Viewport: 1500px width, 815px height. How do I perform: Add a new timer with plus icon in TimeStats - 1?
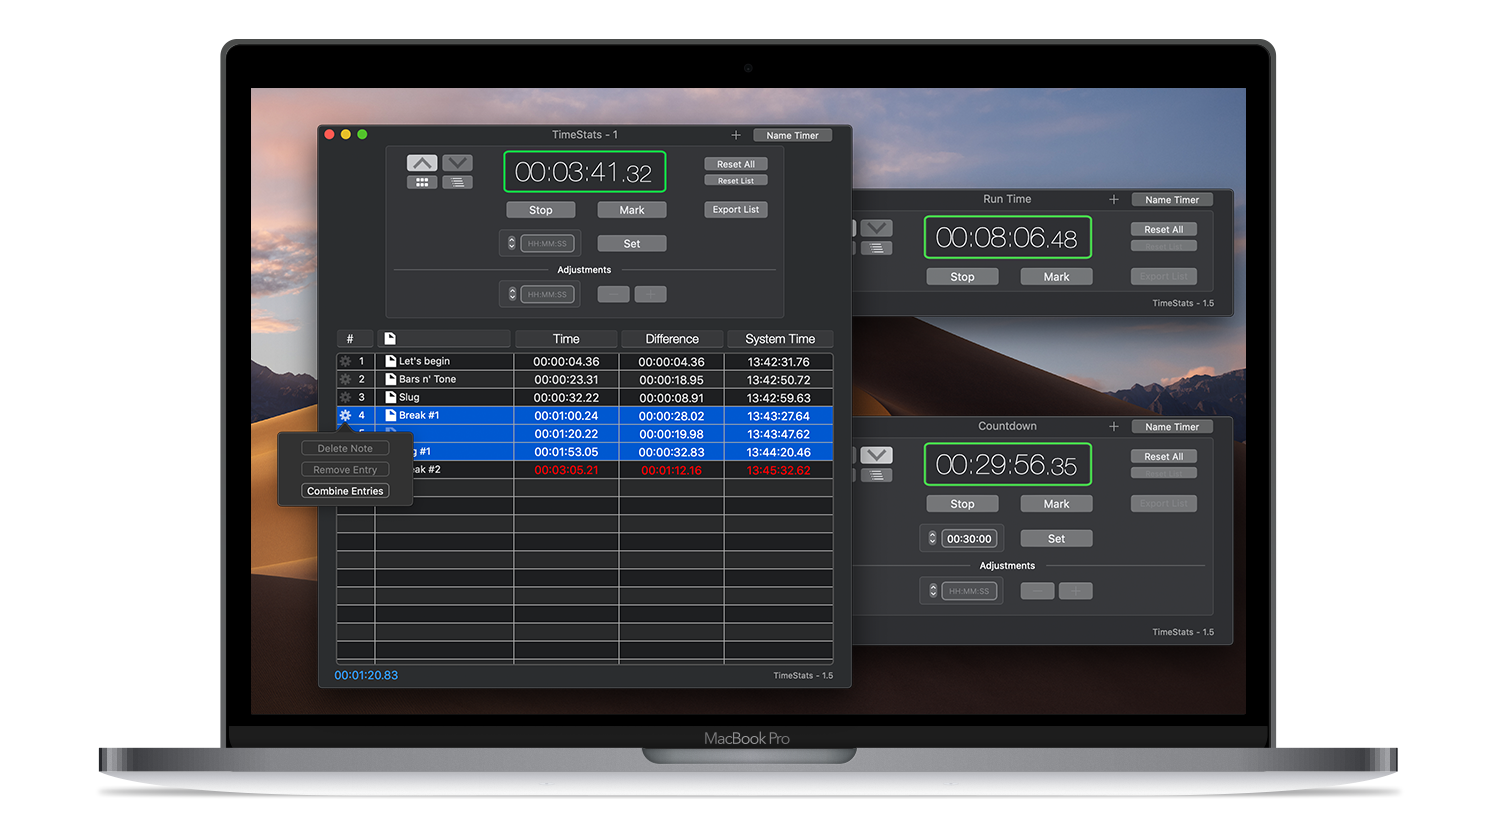point(736,135)
